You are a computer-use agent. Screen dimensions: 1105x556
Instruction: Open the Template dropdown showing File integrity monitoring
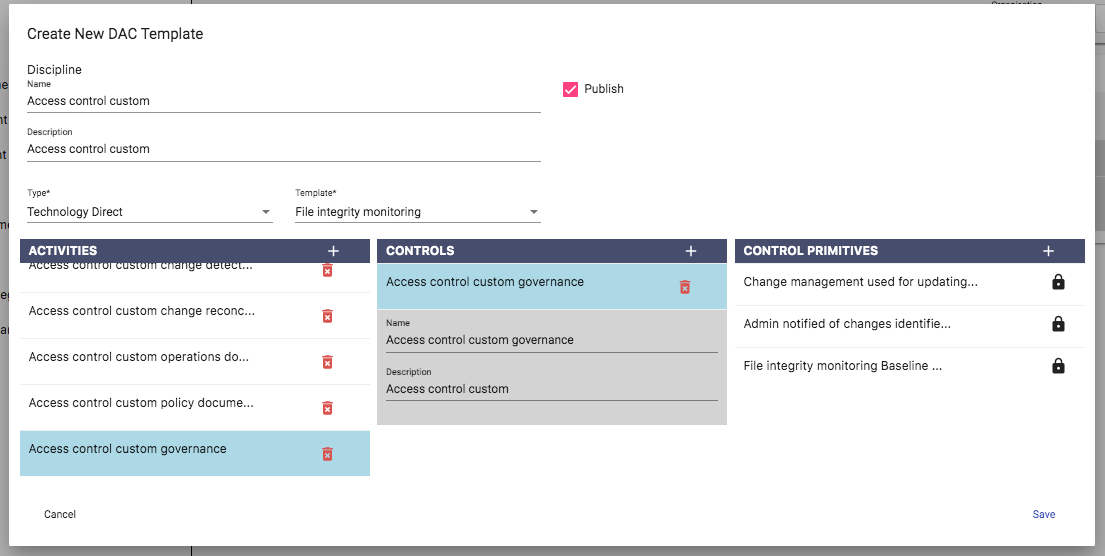418,212
